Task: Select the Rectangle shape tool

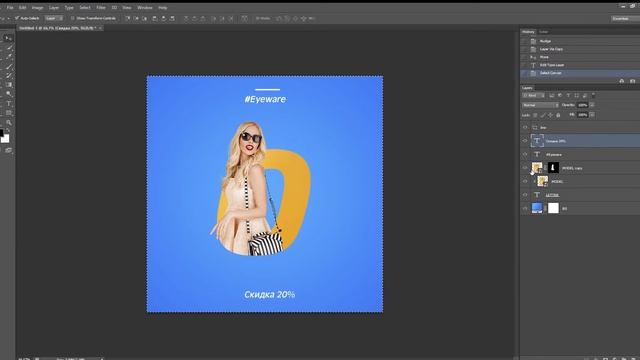Action: 9,113
